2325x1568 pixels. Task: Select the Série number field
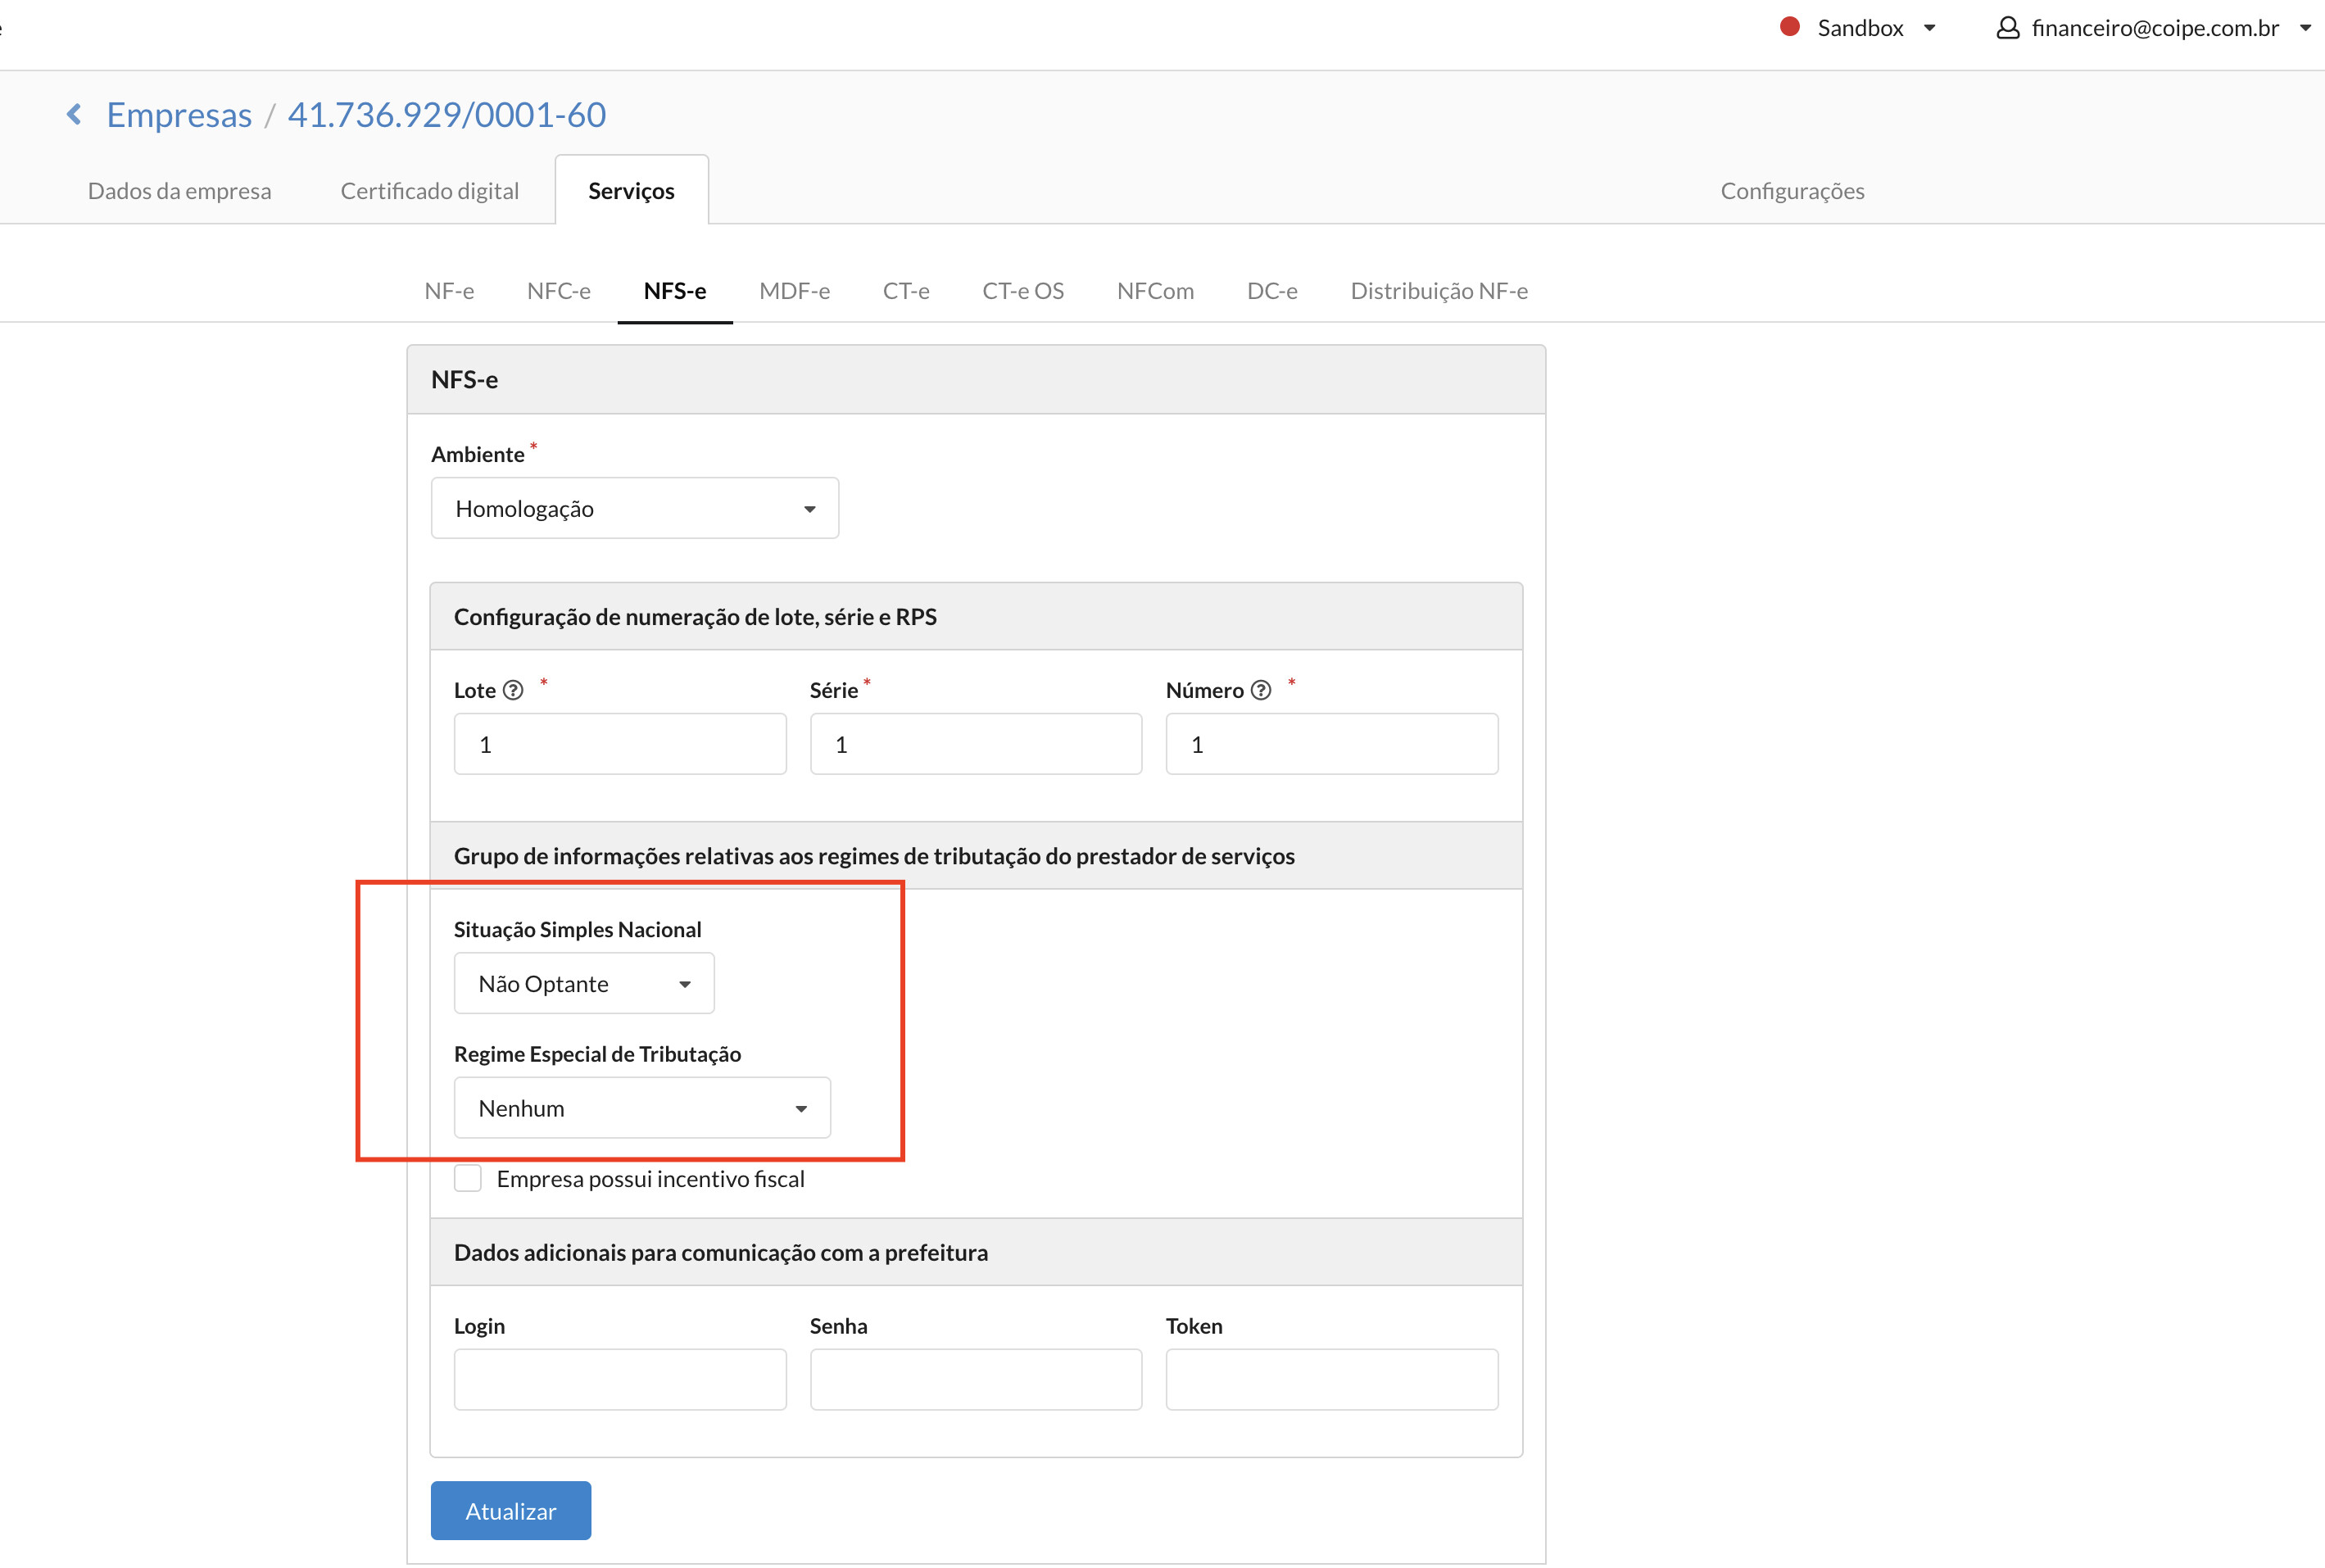[x=976, y=743]
